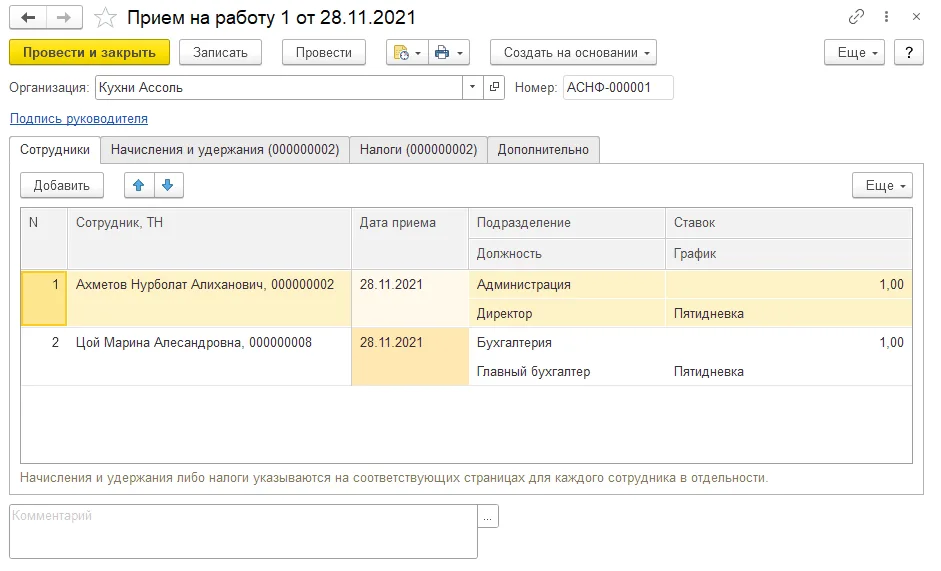Viewport: 941px width, 571px height.
Task: Go back with the left arrow button
Action: coord(28,17)
